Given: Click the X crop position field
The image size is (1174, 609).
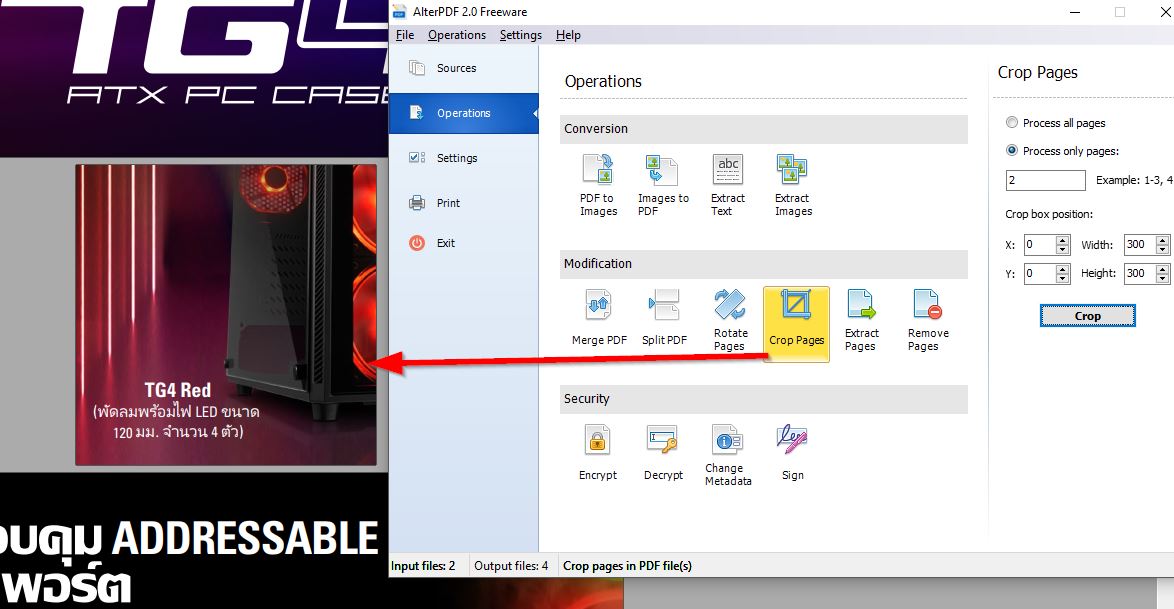Looking at the screenshot, I should point(1039,244).
